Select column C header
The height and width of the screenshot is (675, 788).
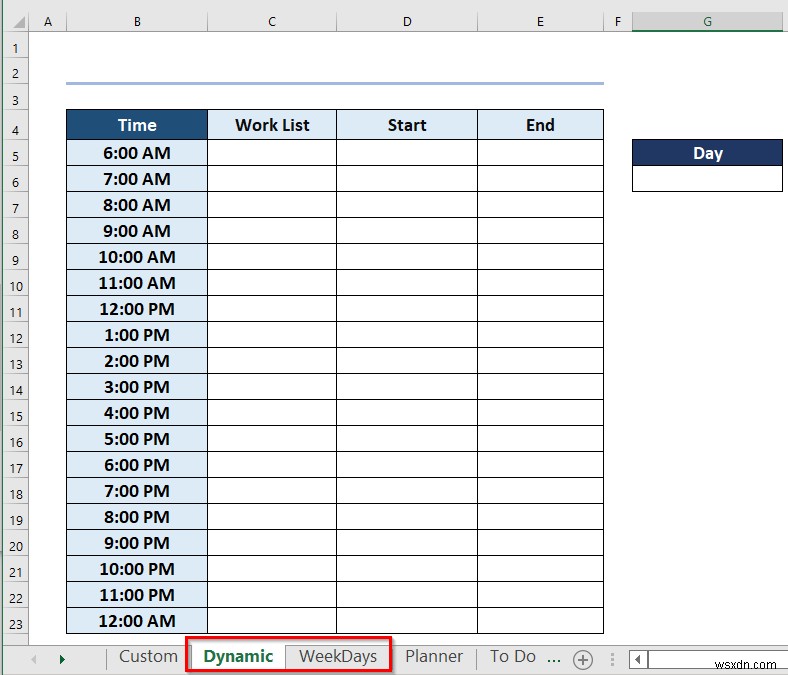tap(272, 22)
